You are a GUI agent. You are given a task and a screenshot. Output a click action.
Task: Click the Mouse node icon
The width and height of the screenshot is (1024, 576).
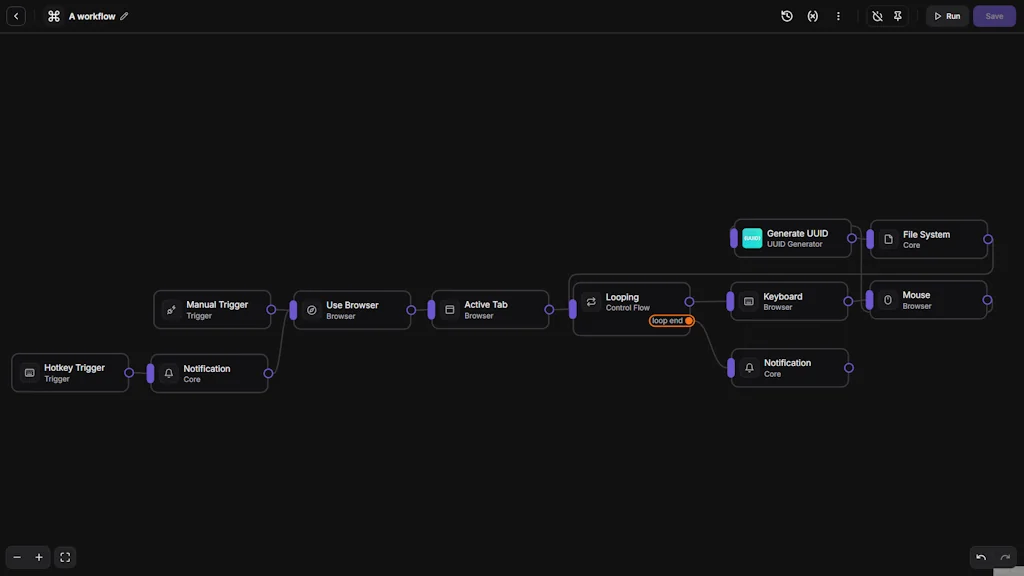[x=888, y=300]
